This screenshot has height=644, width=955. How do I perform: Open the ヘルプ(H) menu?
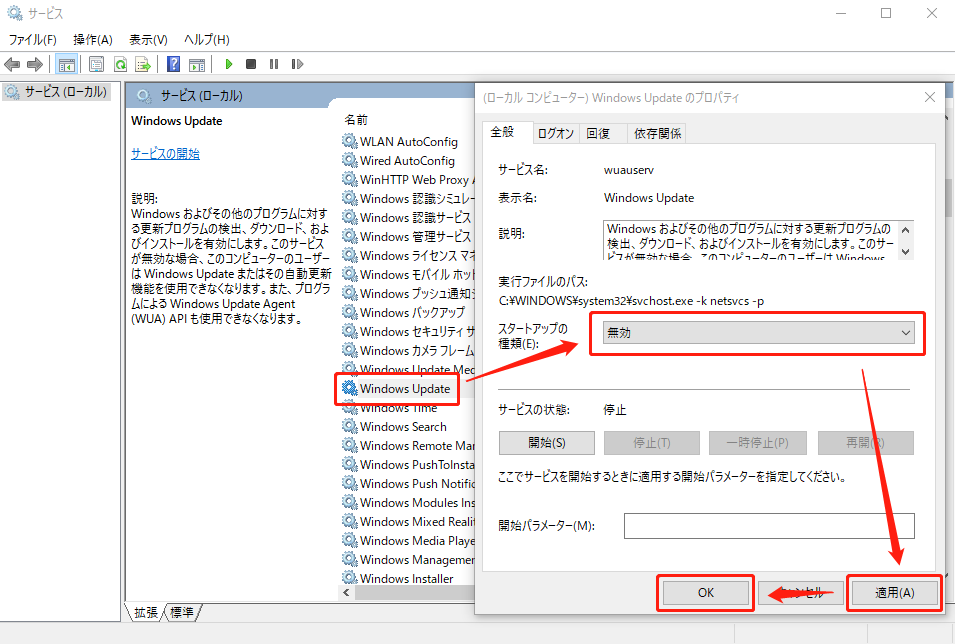click(x=206, y=40)
